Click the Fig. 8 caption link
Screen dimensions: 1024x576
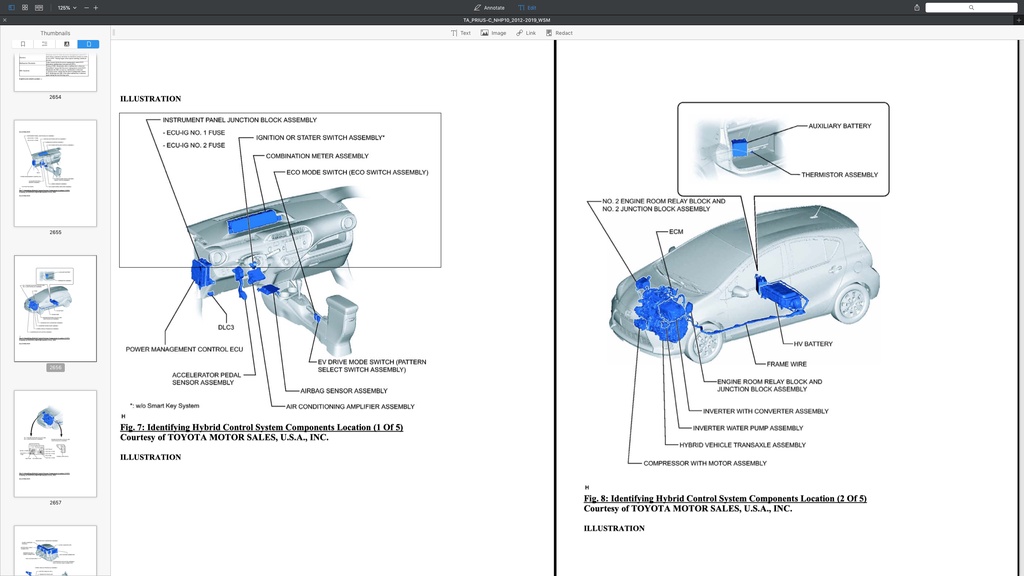(725, 498)
